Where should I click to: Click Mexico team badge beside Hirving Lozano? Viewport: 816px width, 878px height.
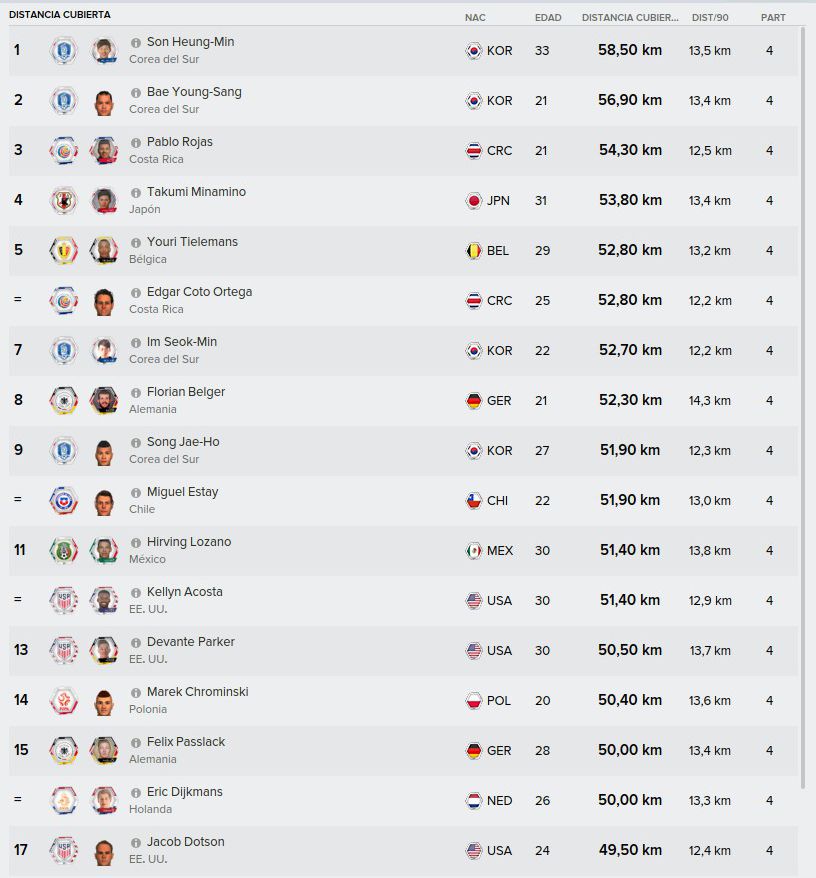coord(63,550)
